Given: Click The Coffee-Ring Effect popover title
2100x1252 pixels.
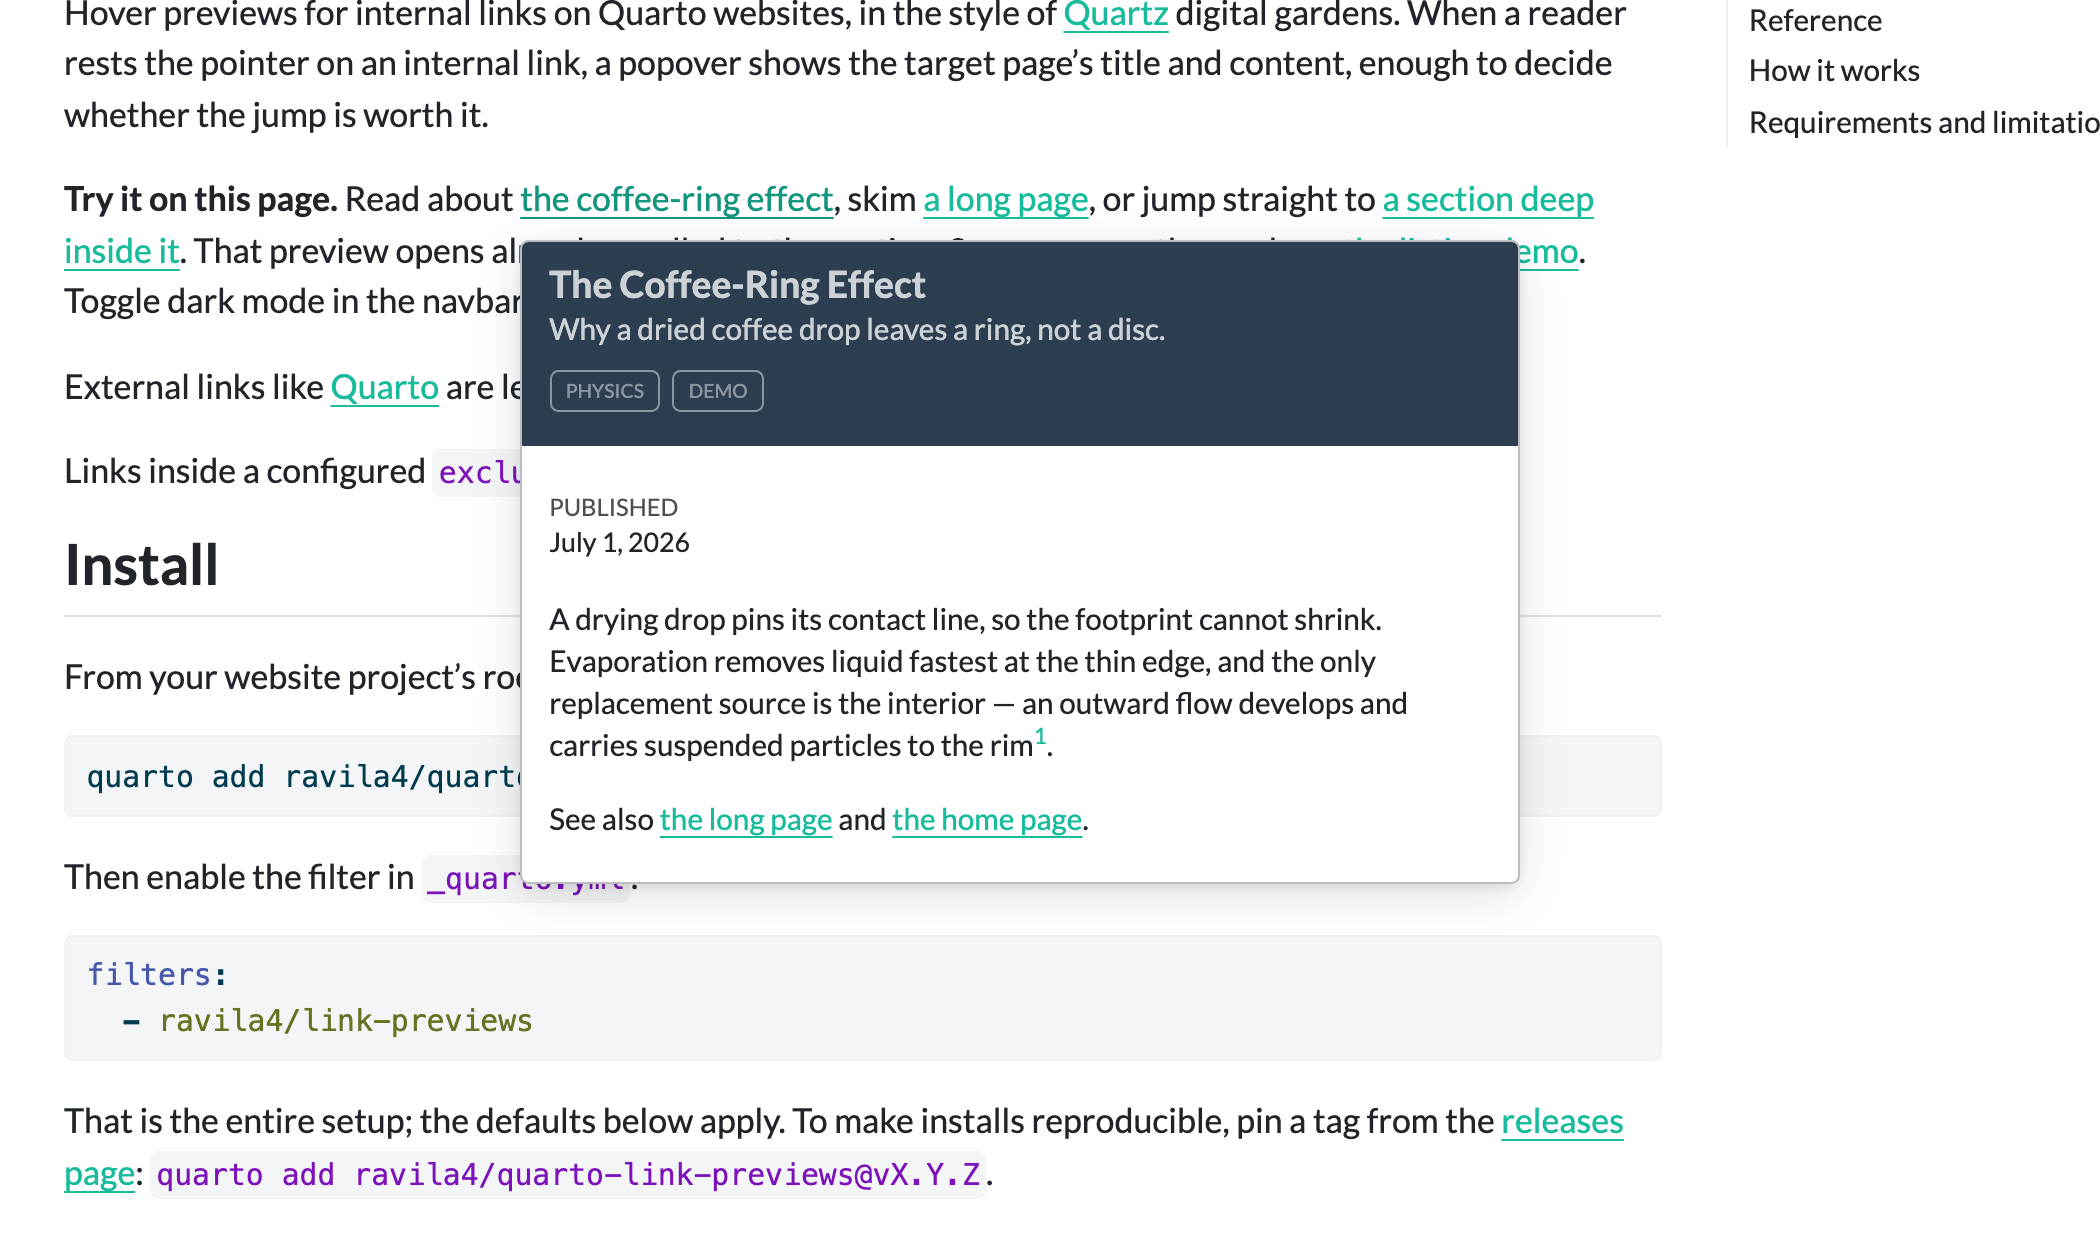Looking at the screenshot, I should click(737, 285).
